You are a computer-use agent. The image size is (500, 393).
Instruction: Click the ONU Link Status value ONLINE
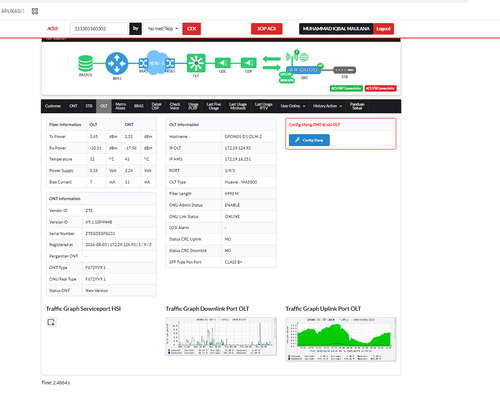(232, 216)
